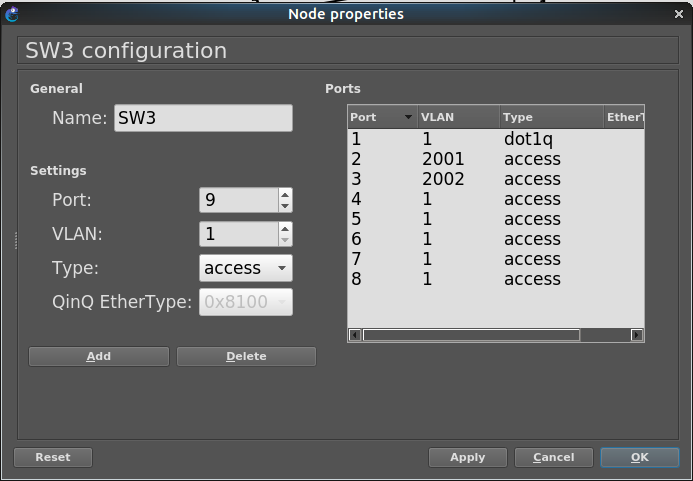
Task: Cancel the node properties dialog
Action: pos(553,457)
